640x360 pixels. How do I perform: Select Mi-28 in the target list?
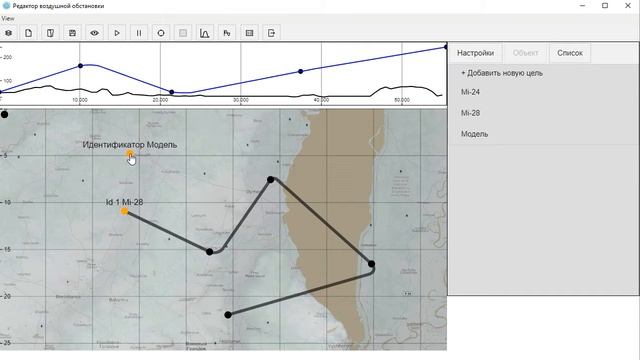470,113
